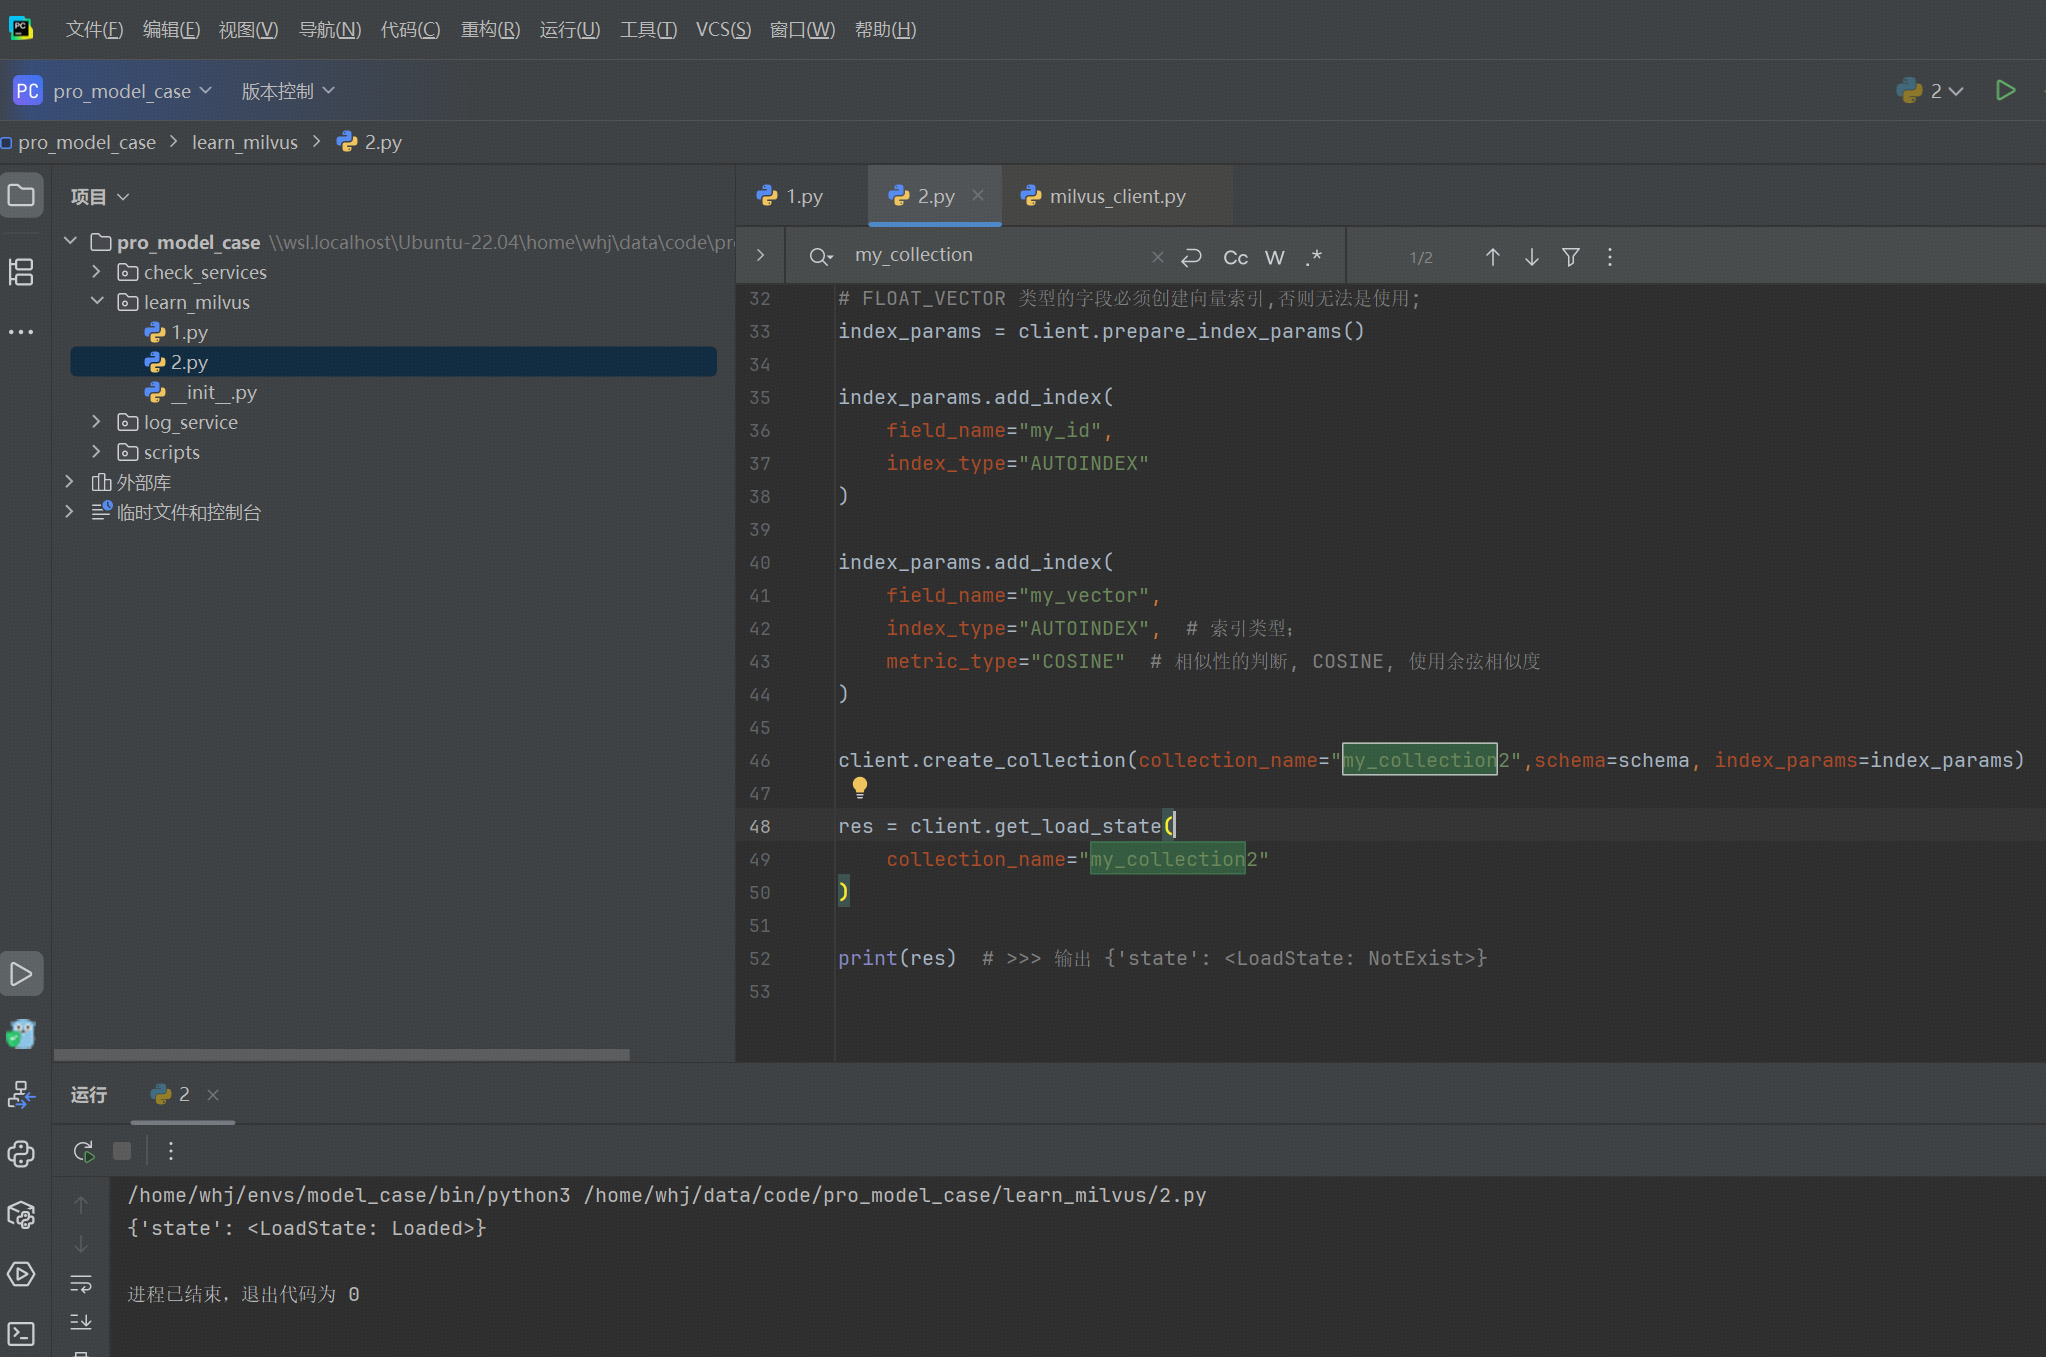
Task: Jump to previous search occurrence arrow
Action: tap(1492, 257)
